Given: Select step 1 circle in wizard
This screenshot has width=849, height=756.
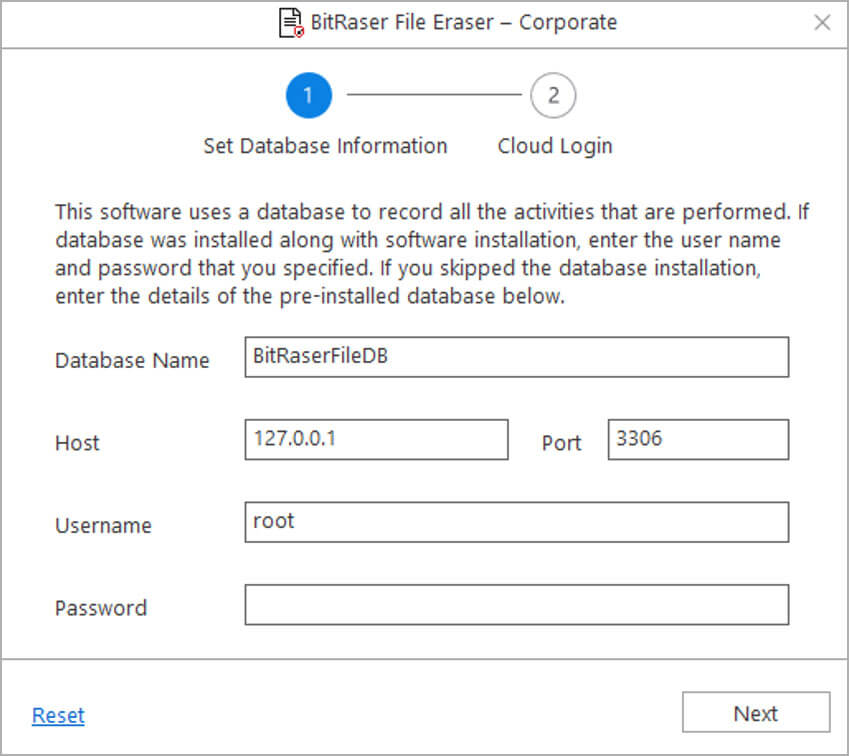Looking at the screenshot, I should pyautogui.click(x=309, y=95).
